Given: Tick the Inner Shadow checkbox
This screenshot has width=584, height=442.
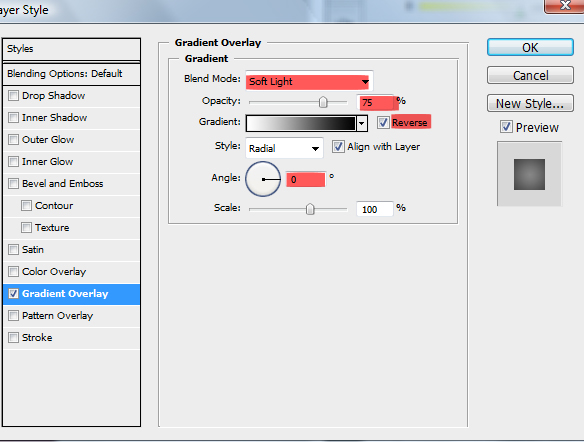Looking at the screenshot, I should [13, 118].
